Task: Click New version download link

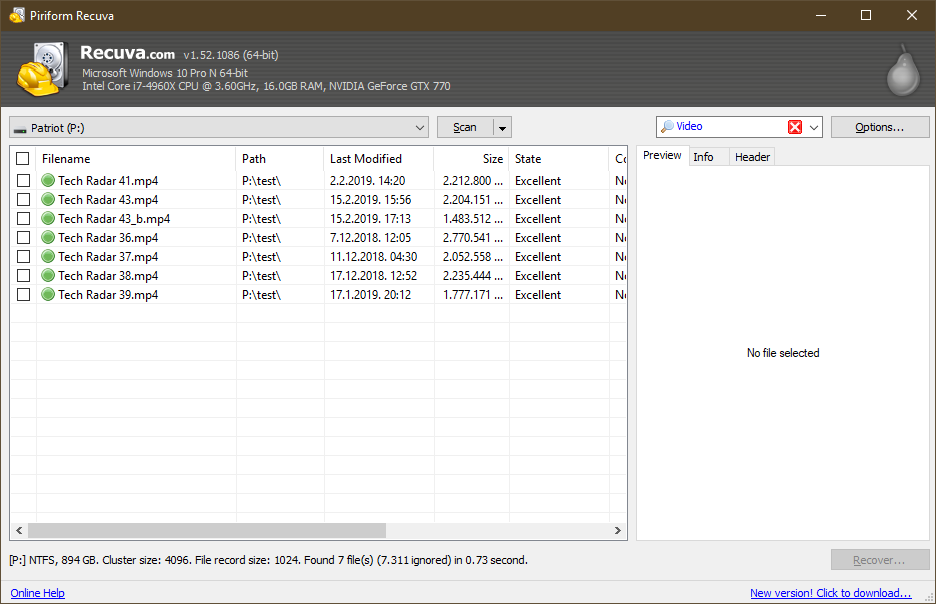Action: 830,593
